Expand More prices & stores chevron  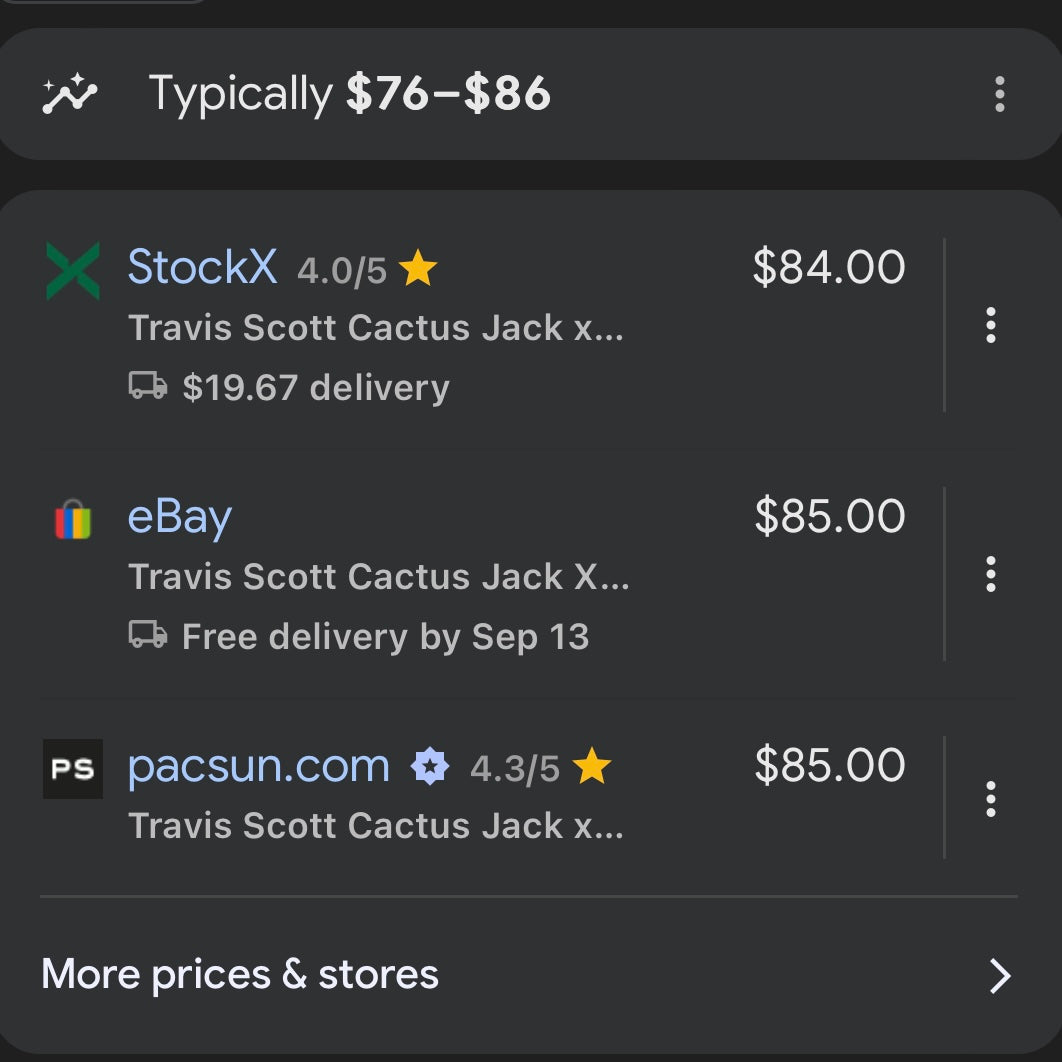(x=1000, y=976)
